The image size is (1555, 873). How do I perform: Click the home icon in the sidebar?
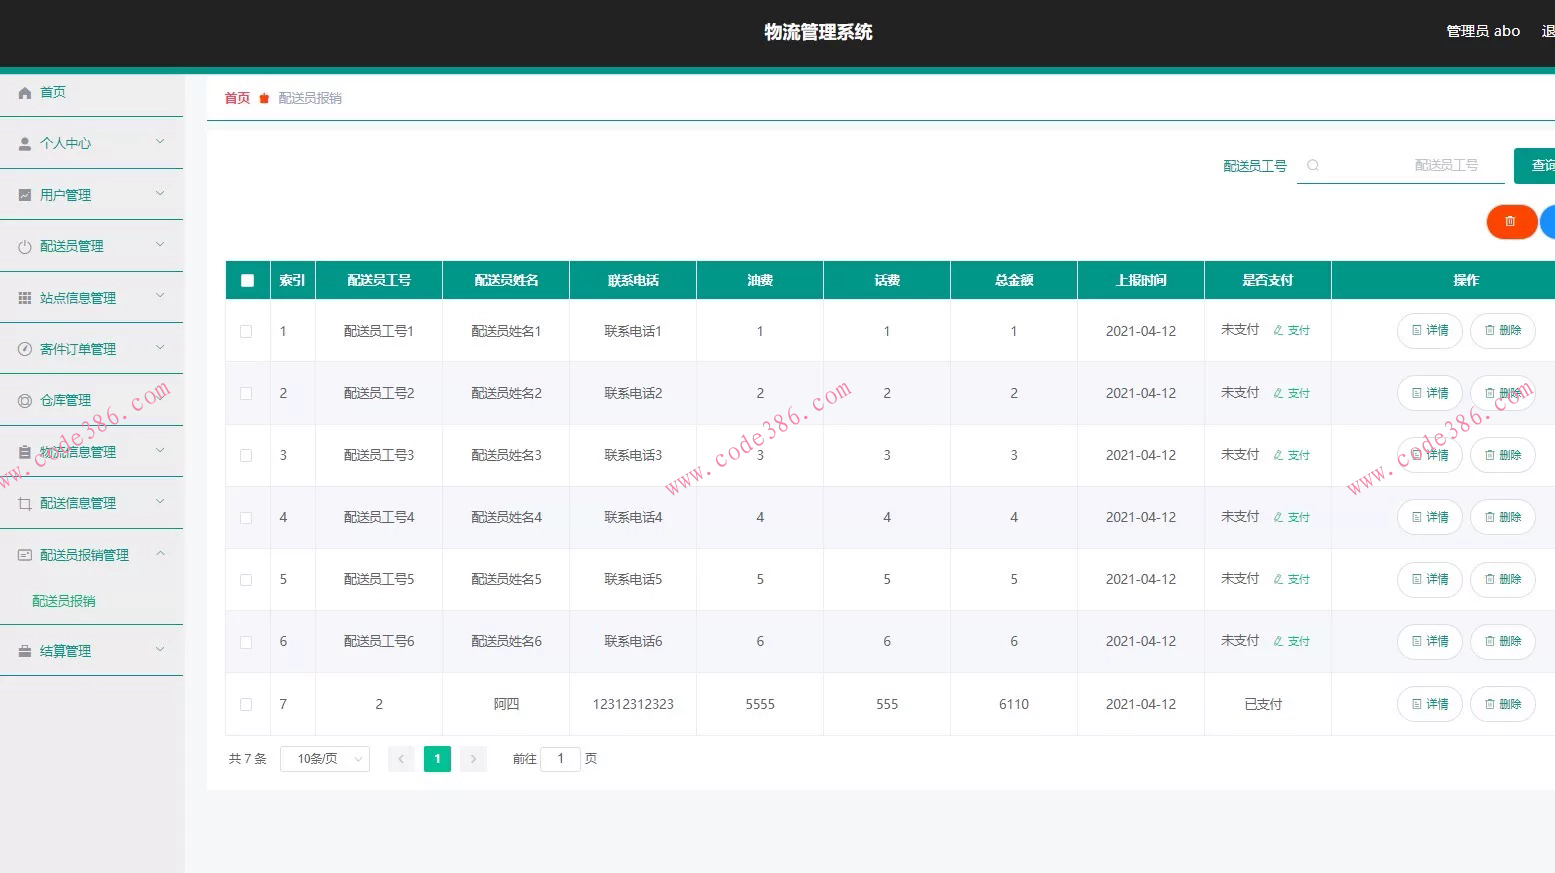click(x=25, y=93)
